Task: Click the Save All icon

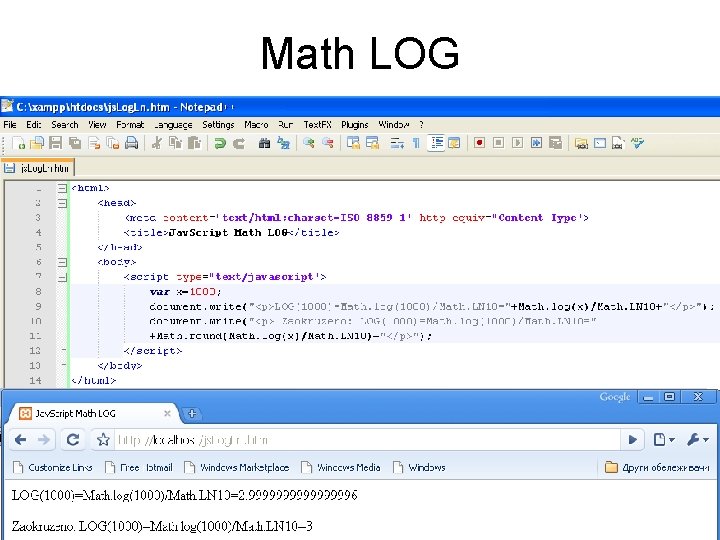Action: click(x=75, y=143)
